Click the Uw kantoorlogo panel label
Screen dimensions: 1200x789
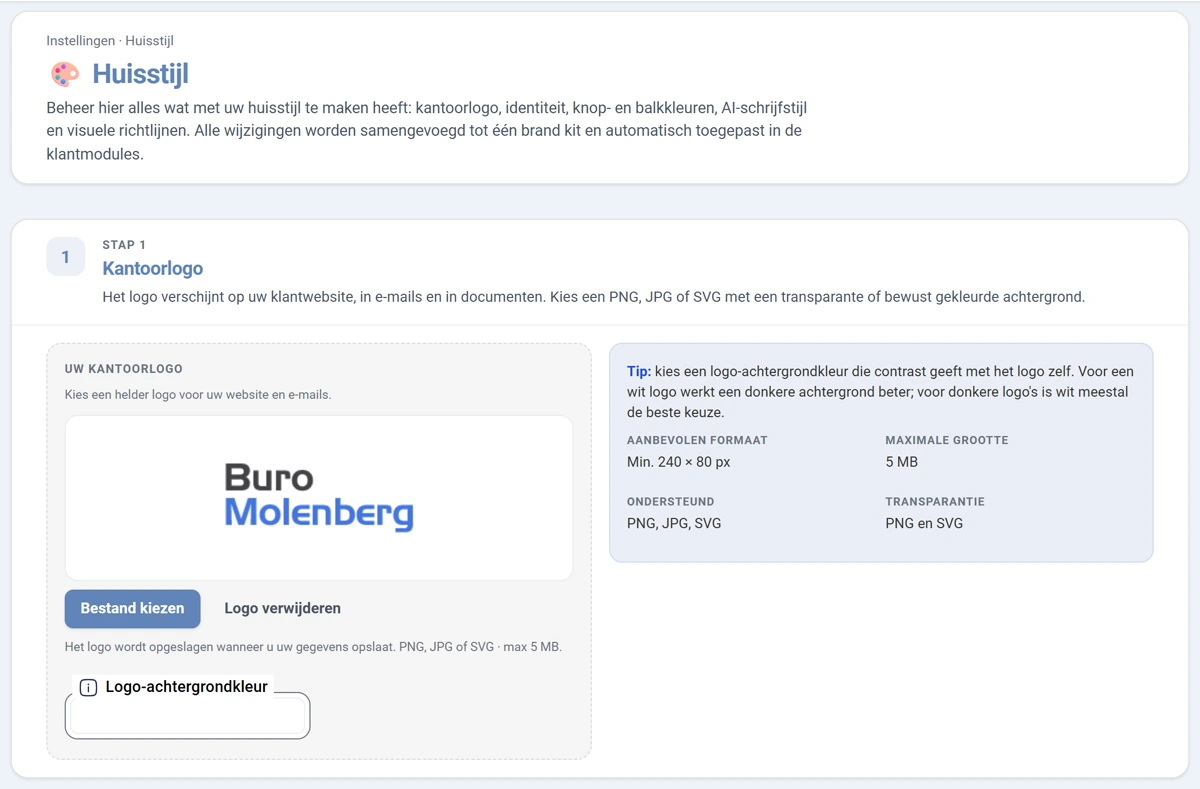point(124,369)
